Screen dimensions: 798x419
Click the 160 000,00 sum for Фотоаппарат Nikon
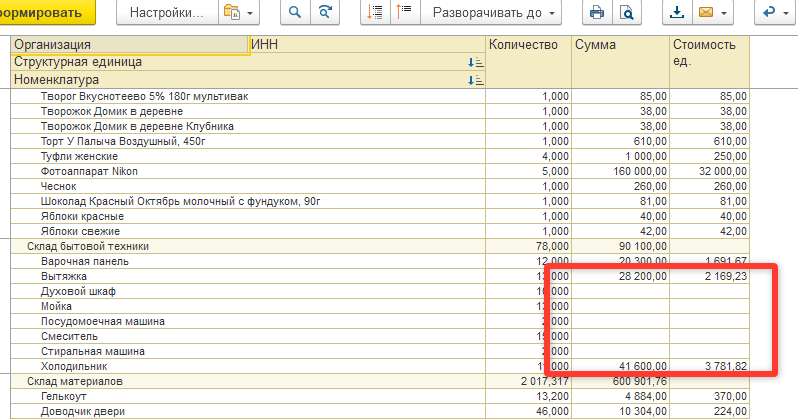click(620, 171)
